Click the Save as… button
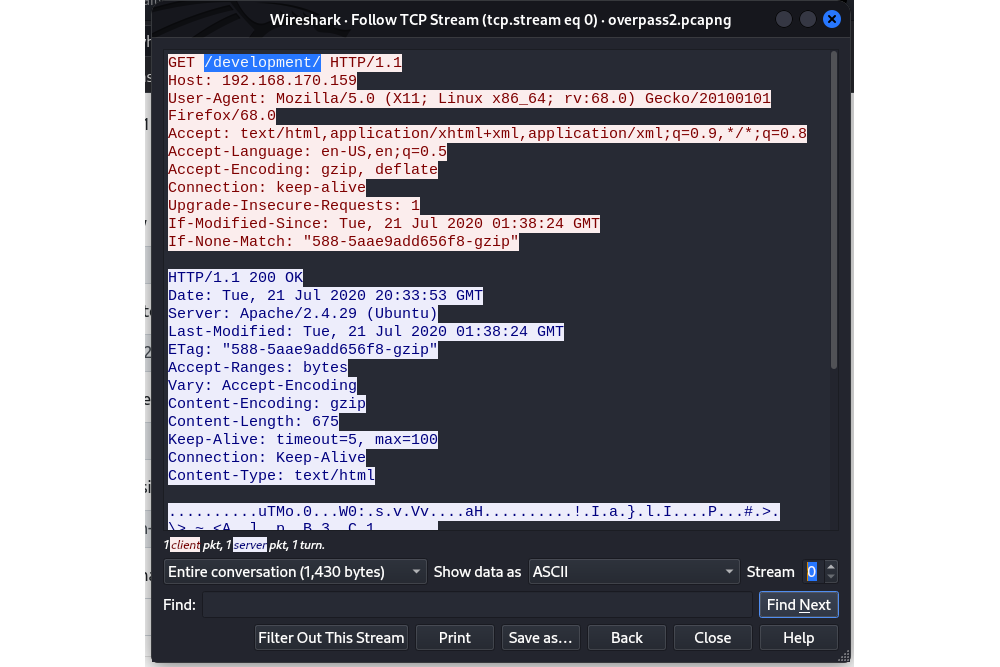 (x=540, y=638)
